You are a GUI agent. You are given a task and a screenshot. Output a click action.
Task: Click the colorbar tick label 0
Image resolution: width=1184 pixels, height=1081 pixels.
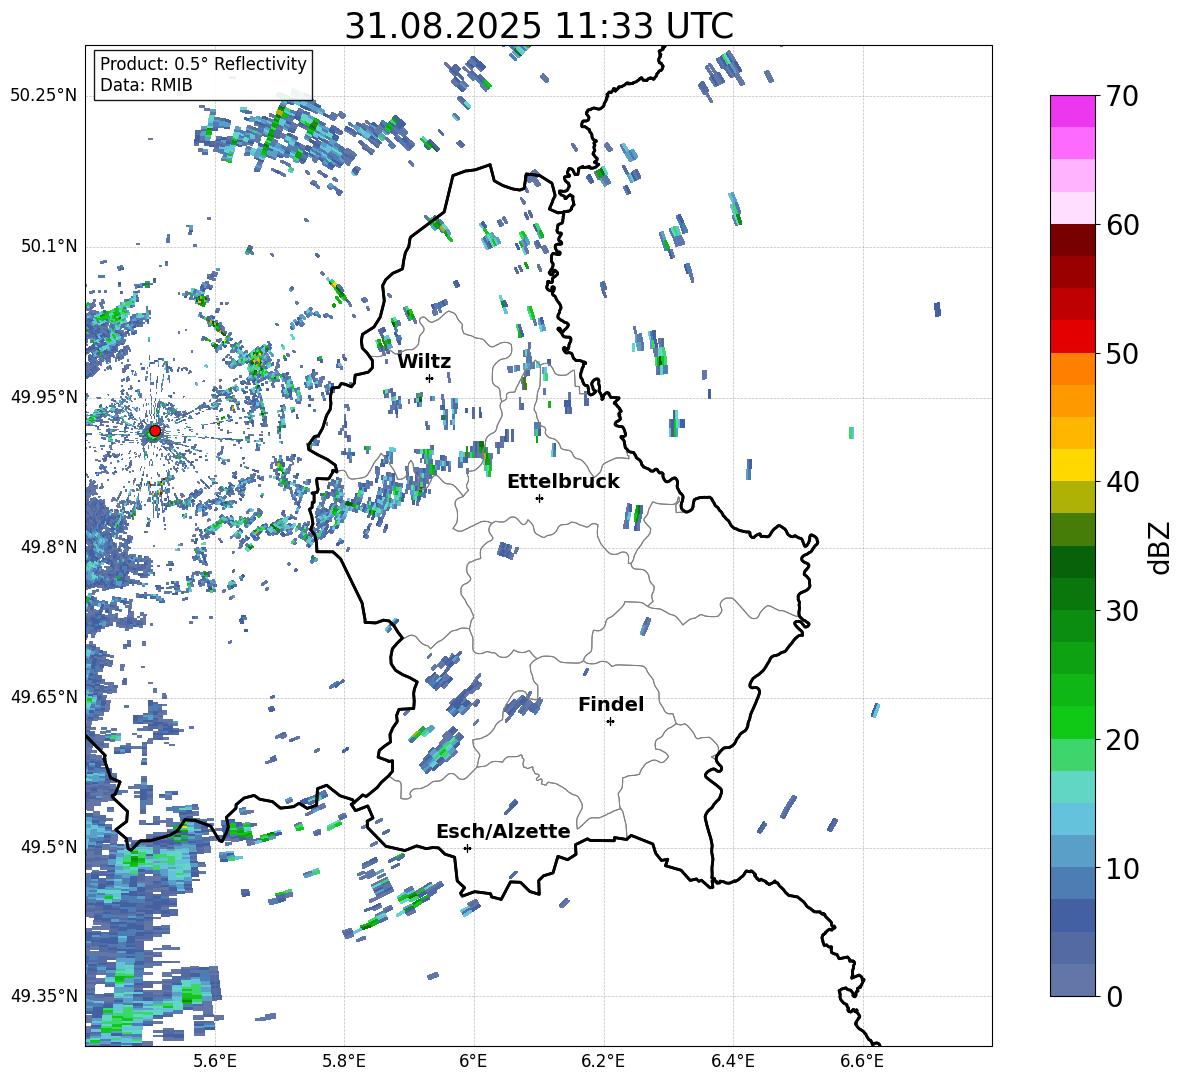(x=1114, y=996)
